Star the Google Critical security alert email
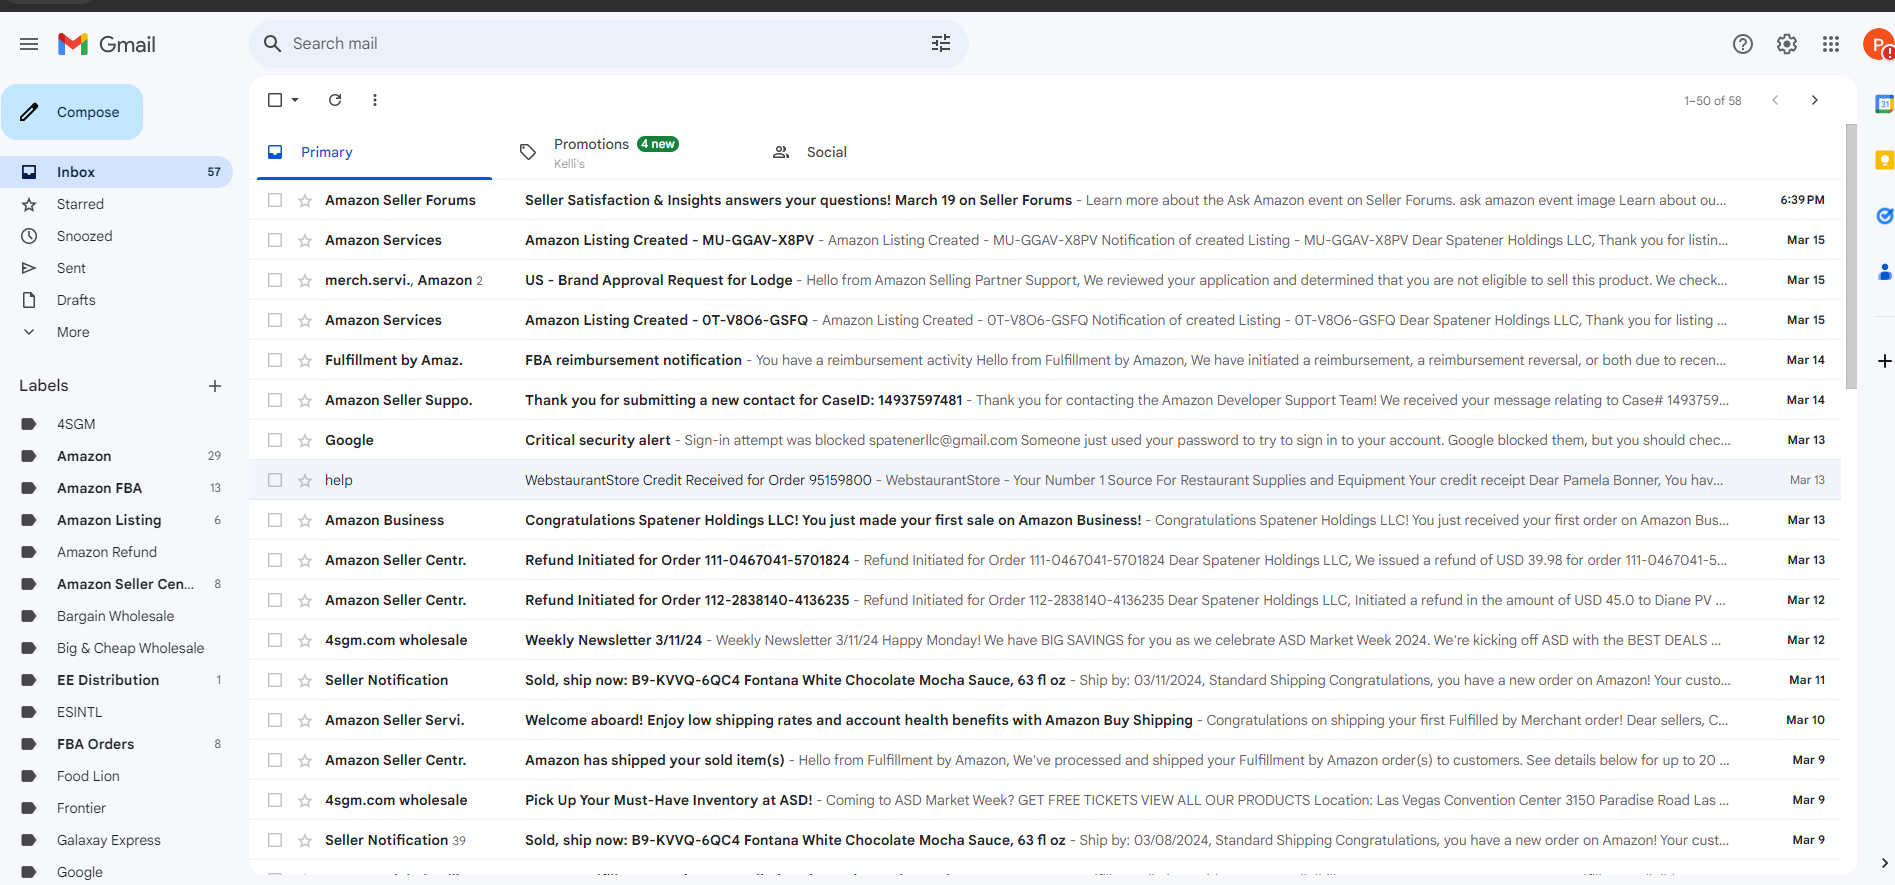Screen dimensions: 1895x885 point(305,440)
